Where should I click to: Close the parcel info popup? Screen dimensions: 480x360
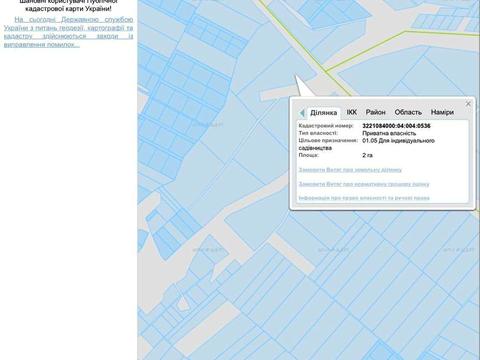468,104
